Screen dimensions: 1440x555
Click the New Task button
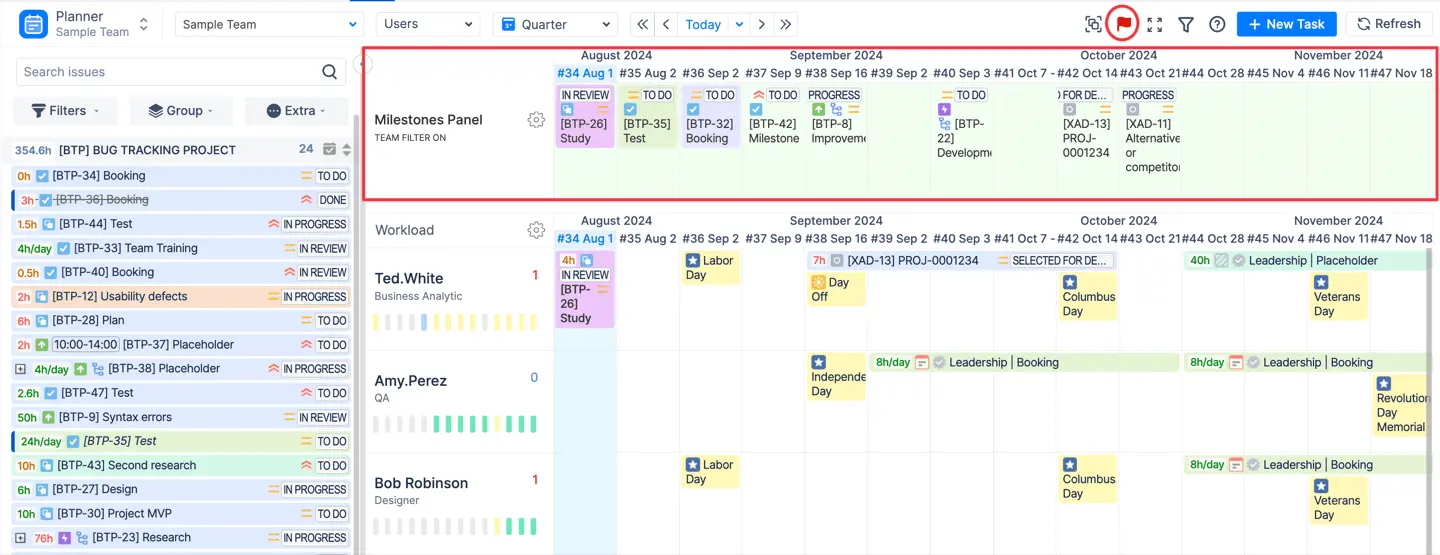point(1286,24)
